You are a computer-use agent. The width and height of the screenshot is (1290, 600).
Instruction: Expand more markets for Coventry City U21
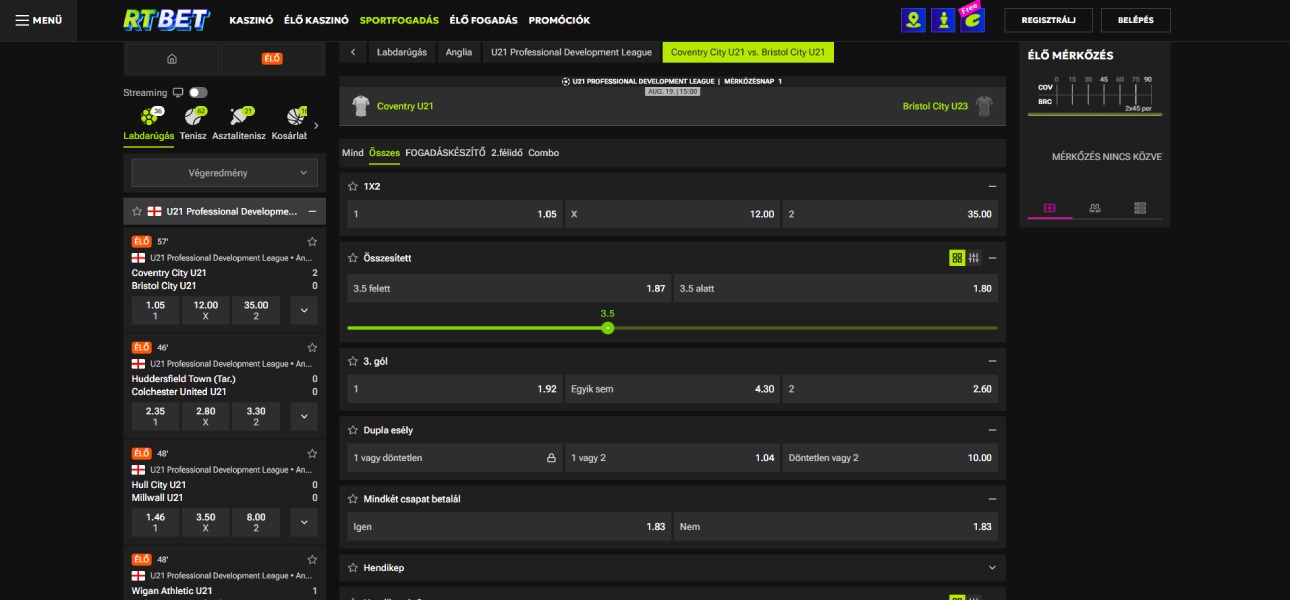(304, 311)
